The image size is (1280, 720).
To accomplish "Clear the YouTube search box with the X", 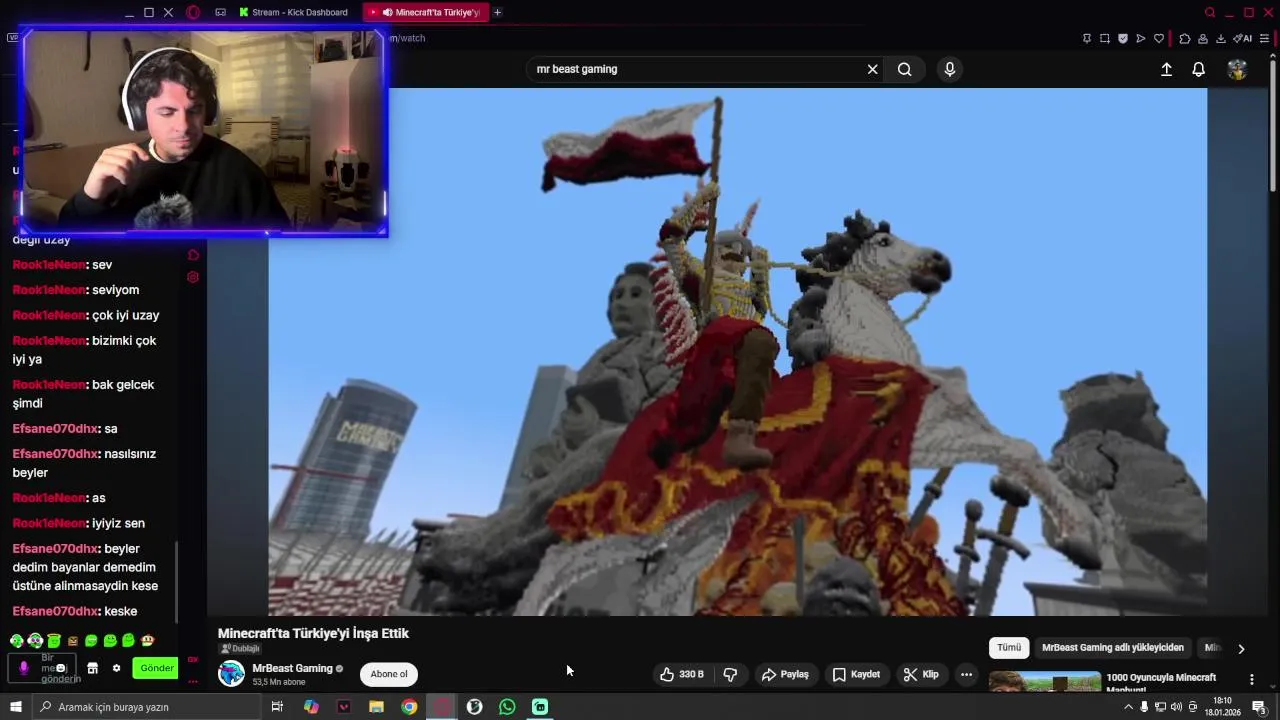I will pos(872,69).
